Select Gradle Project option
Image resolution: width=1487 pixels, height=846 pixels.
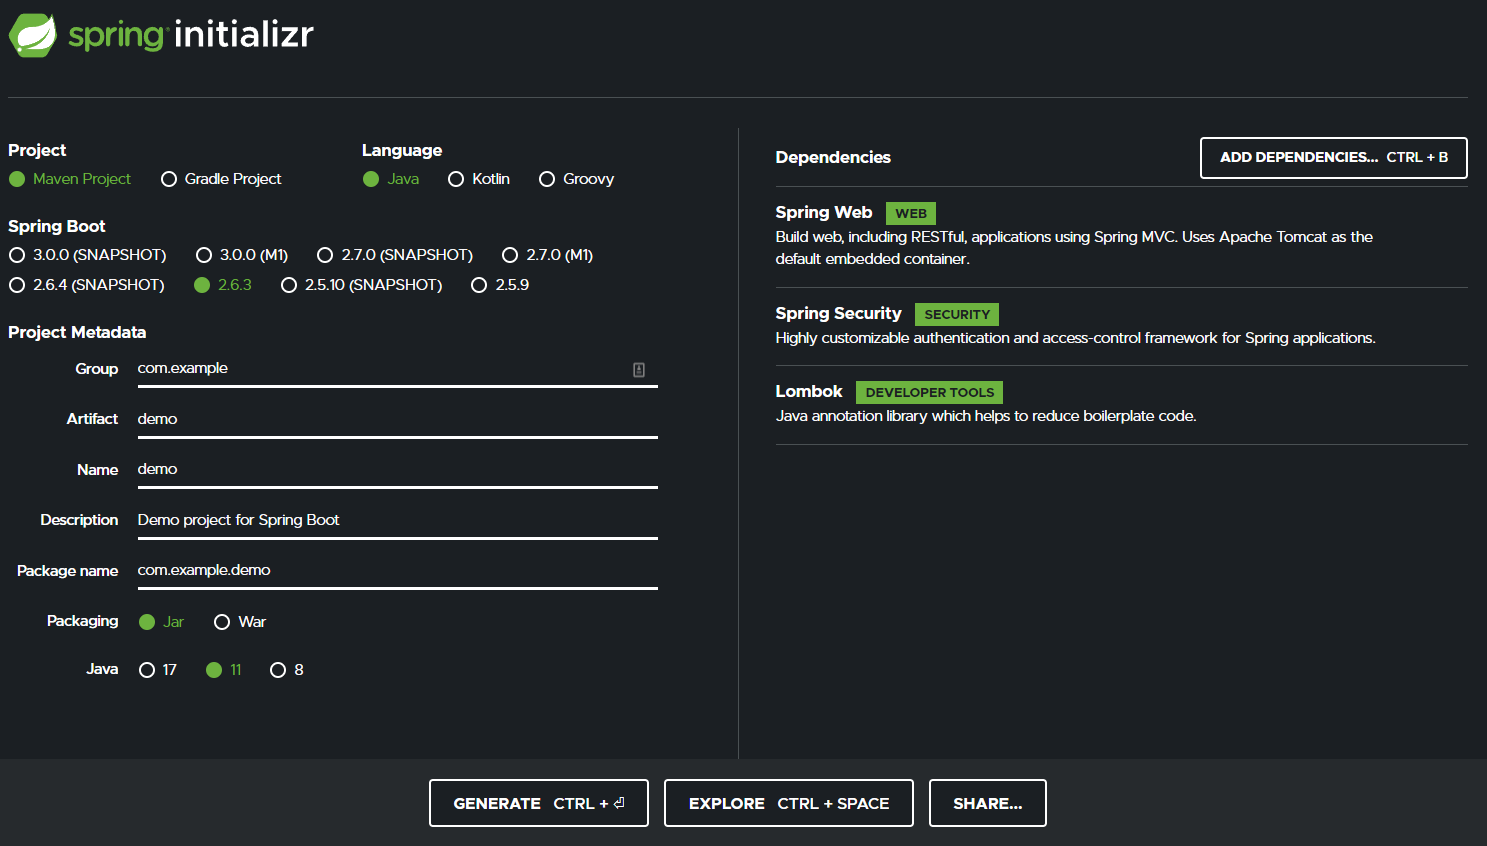(x=221, y=179)
